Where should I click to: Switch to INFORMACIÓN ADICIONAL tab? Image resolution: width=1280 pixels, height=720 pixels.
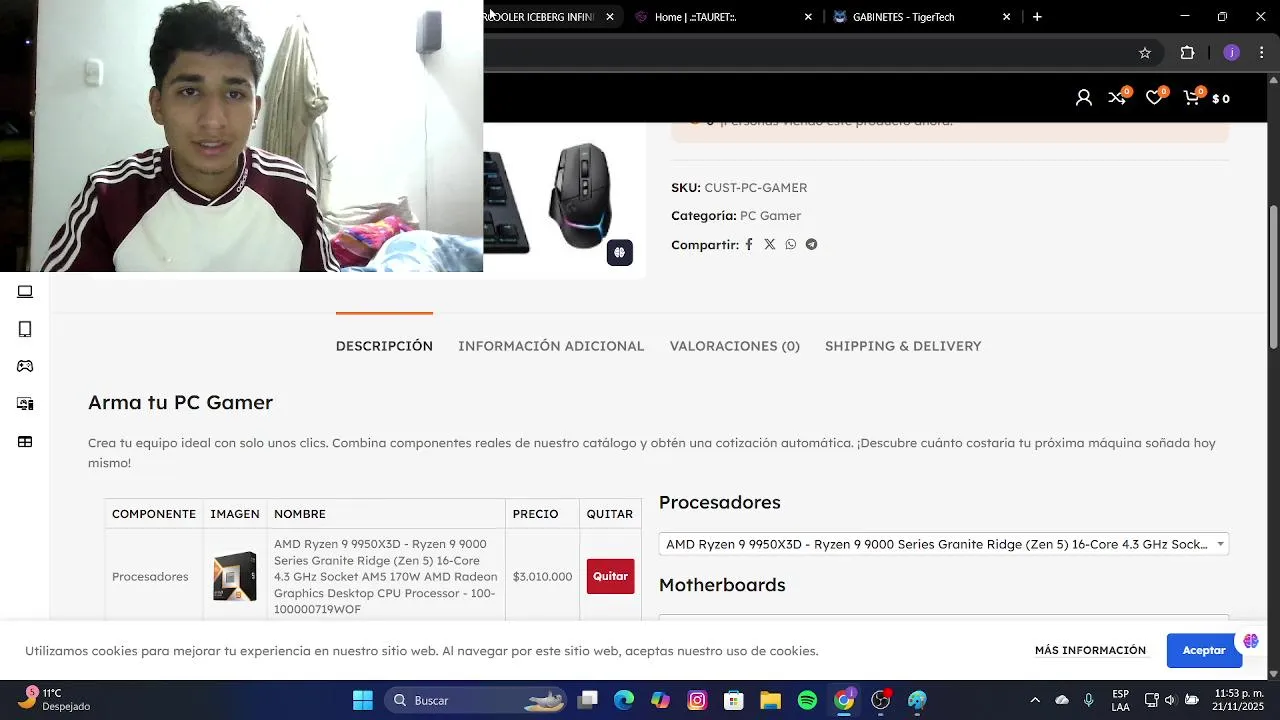551,346
